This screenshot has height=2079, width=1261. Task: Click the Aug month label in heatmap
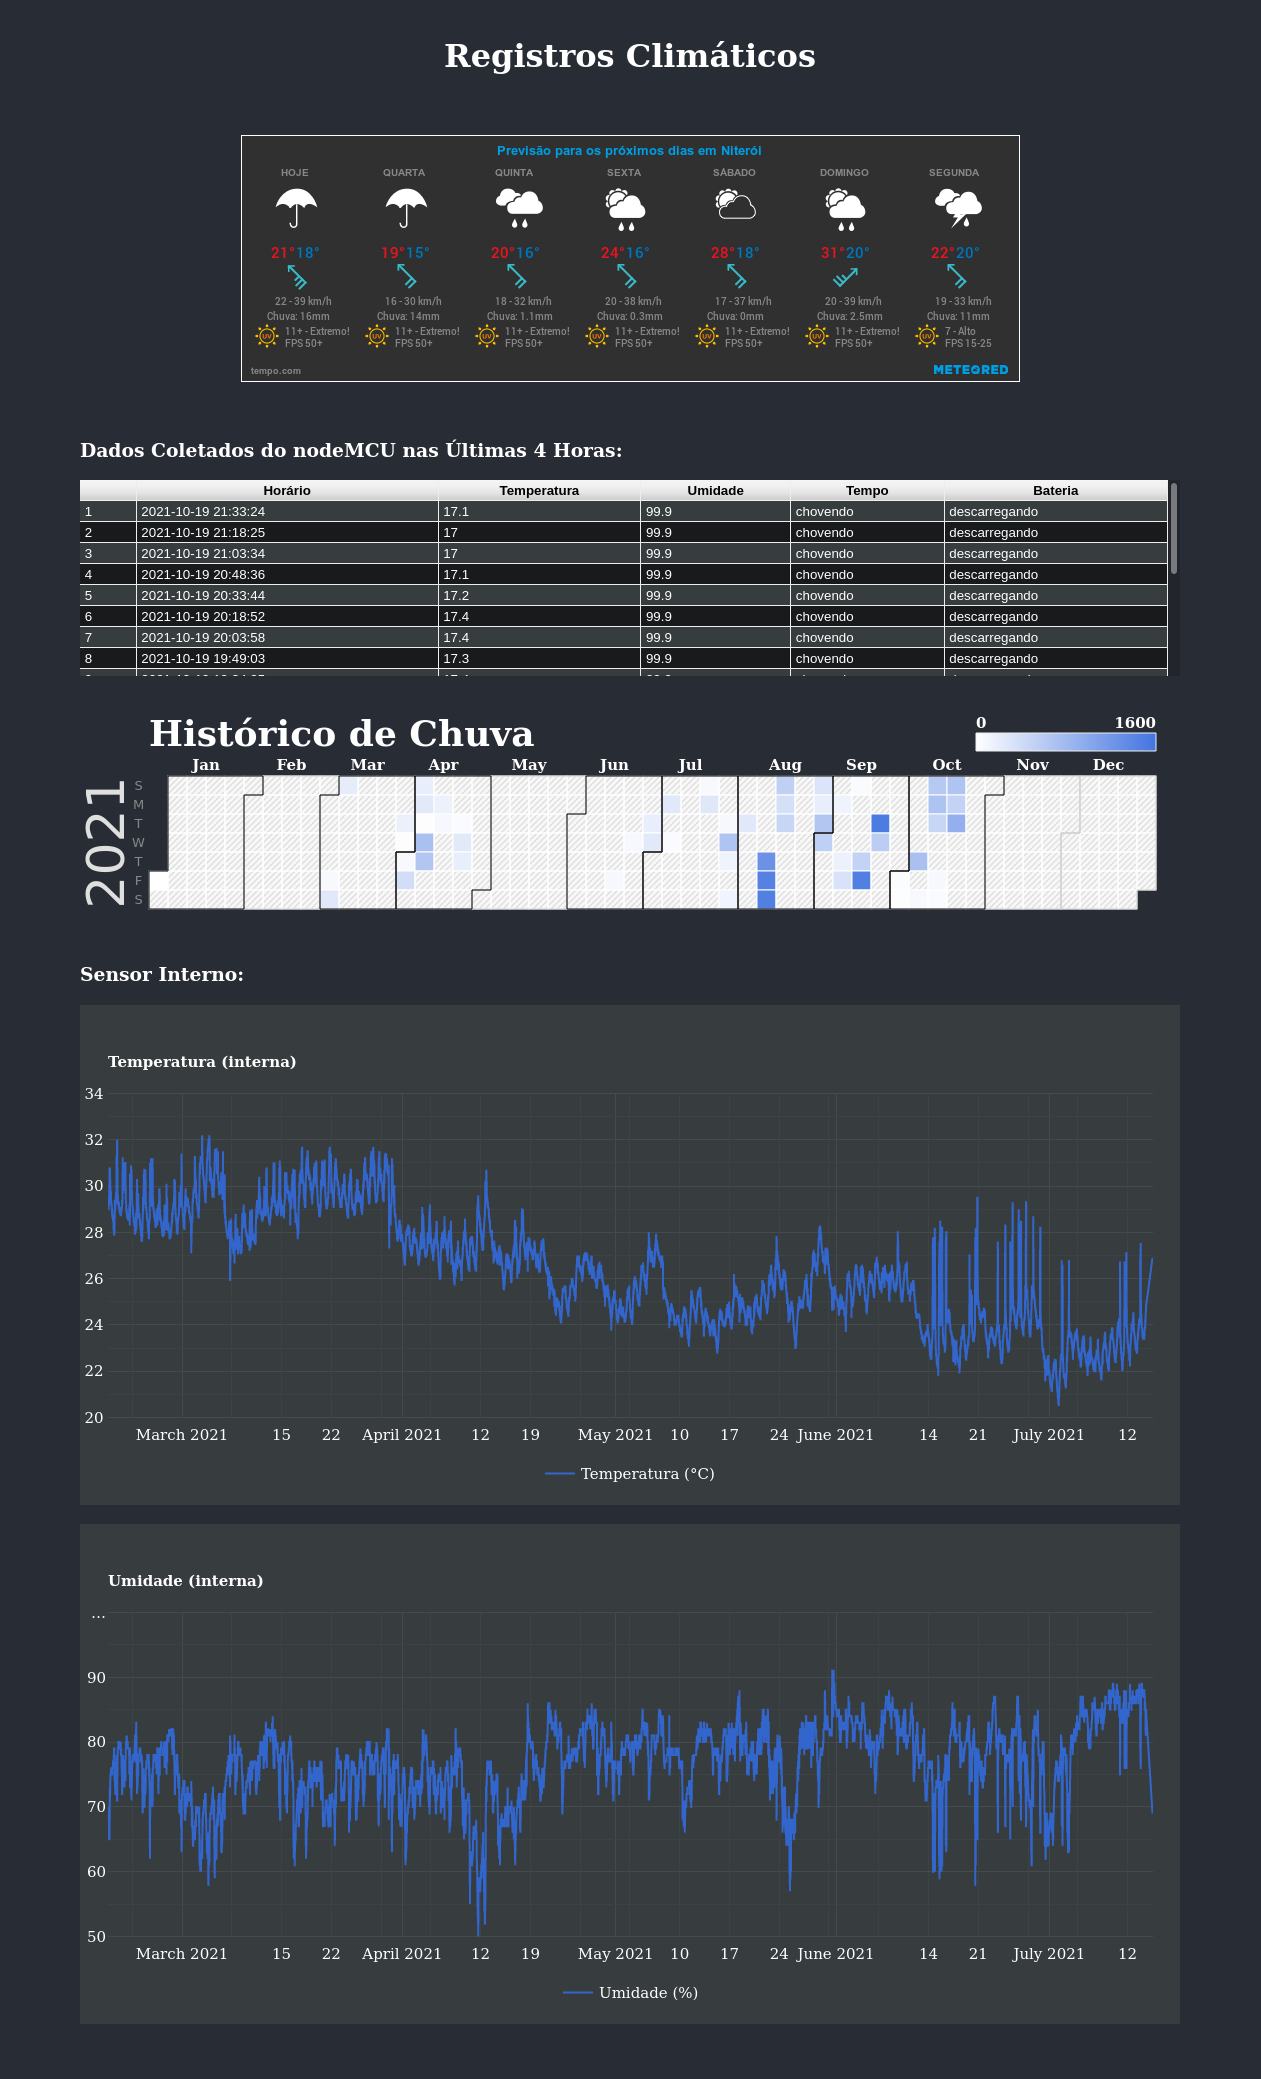click(785, 765)
